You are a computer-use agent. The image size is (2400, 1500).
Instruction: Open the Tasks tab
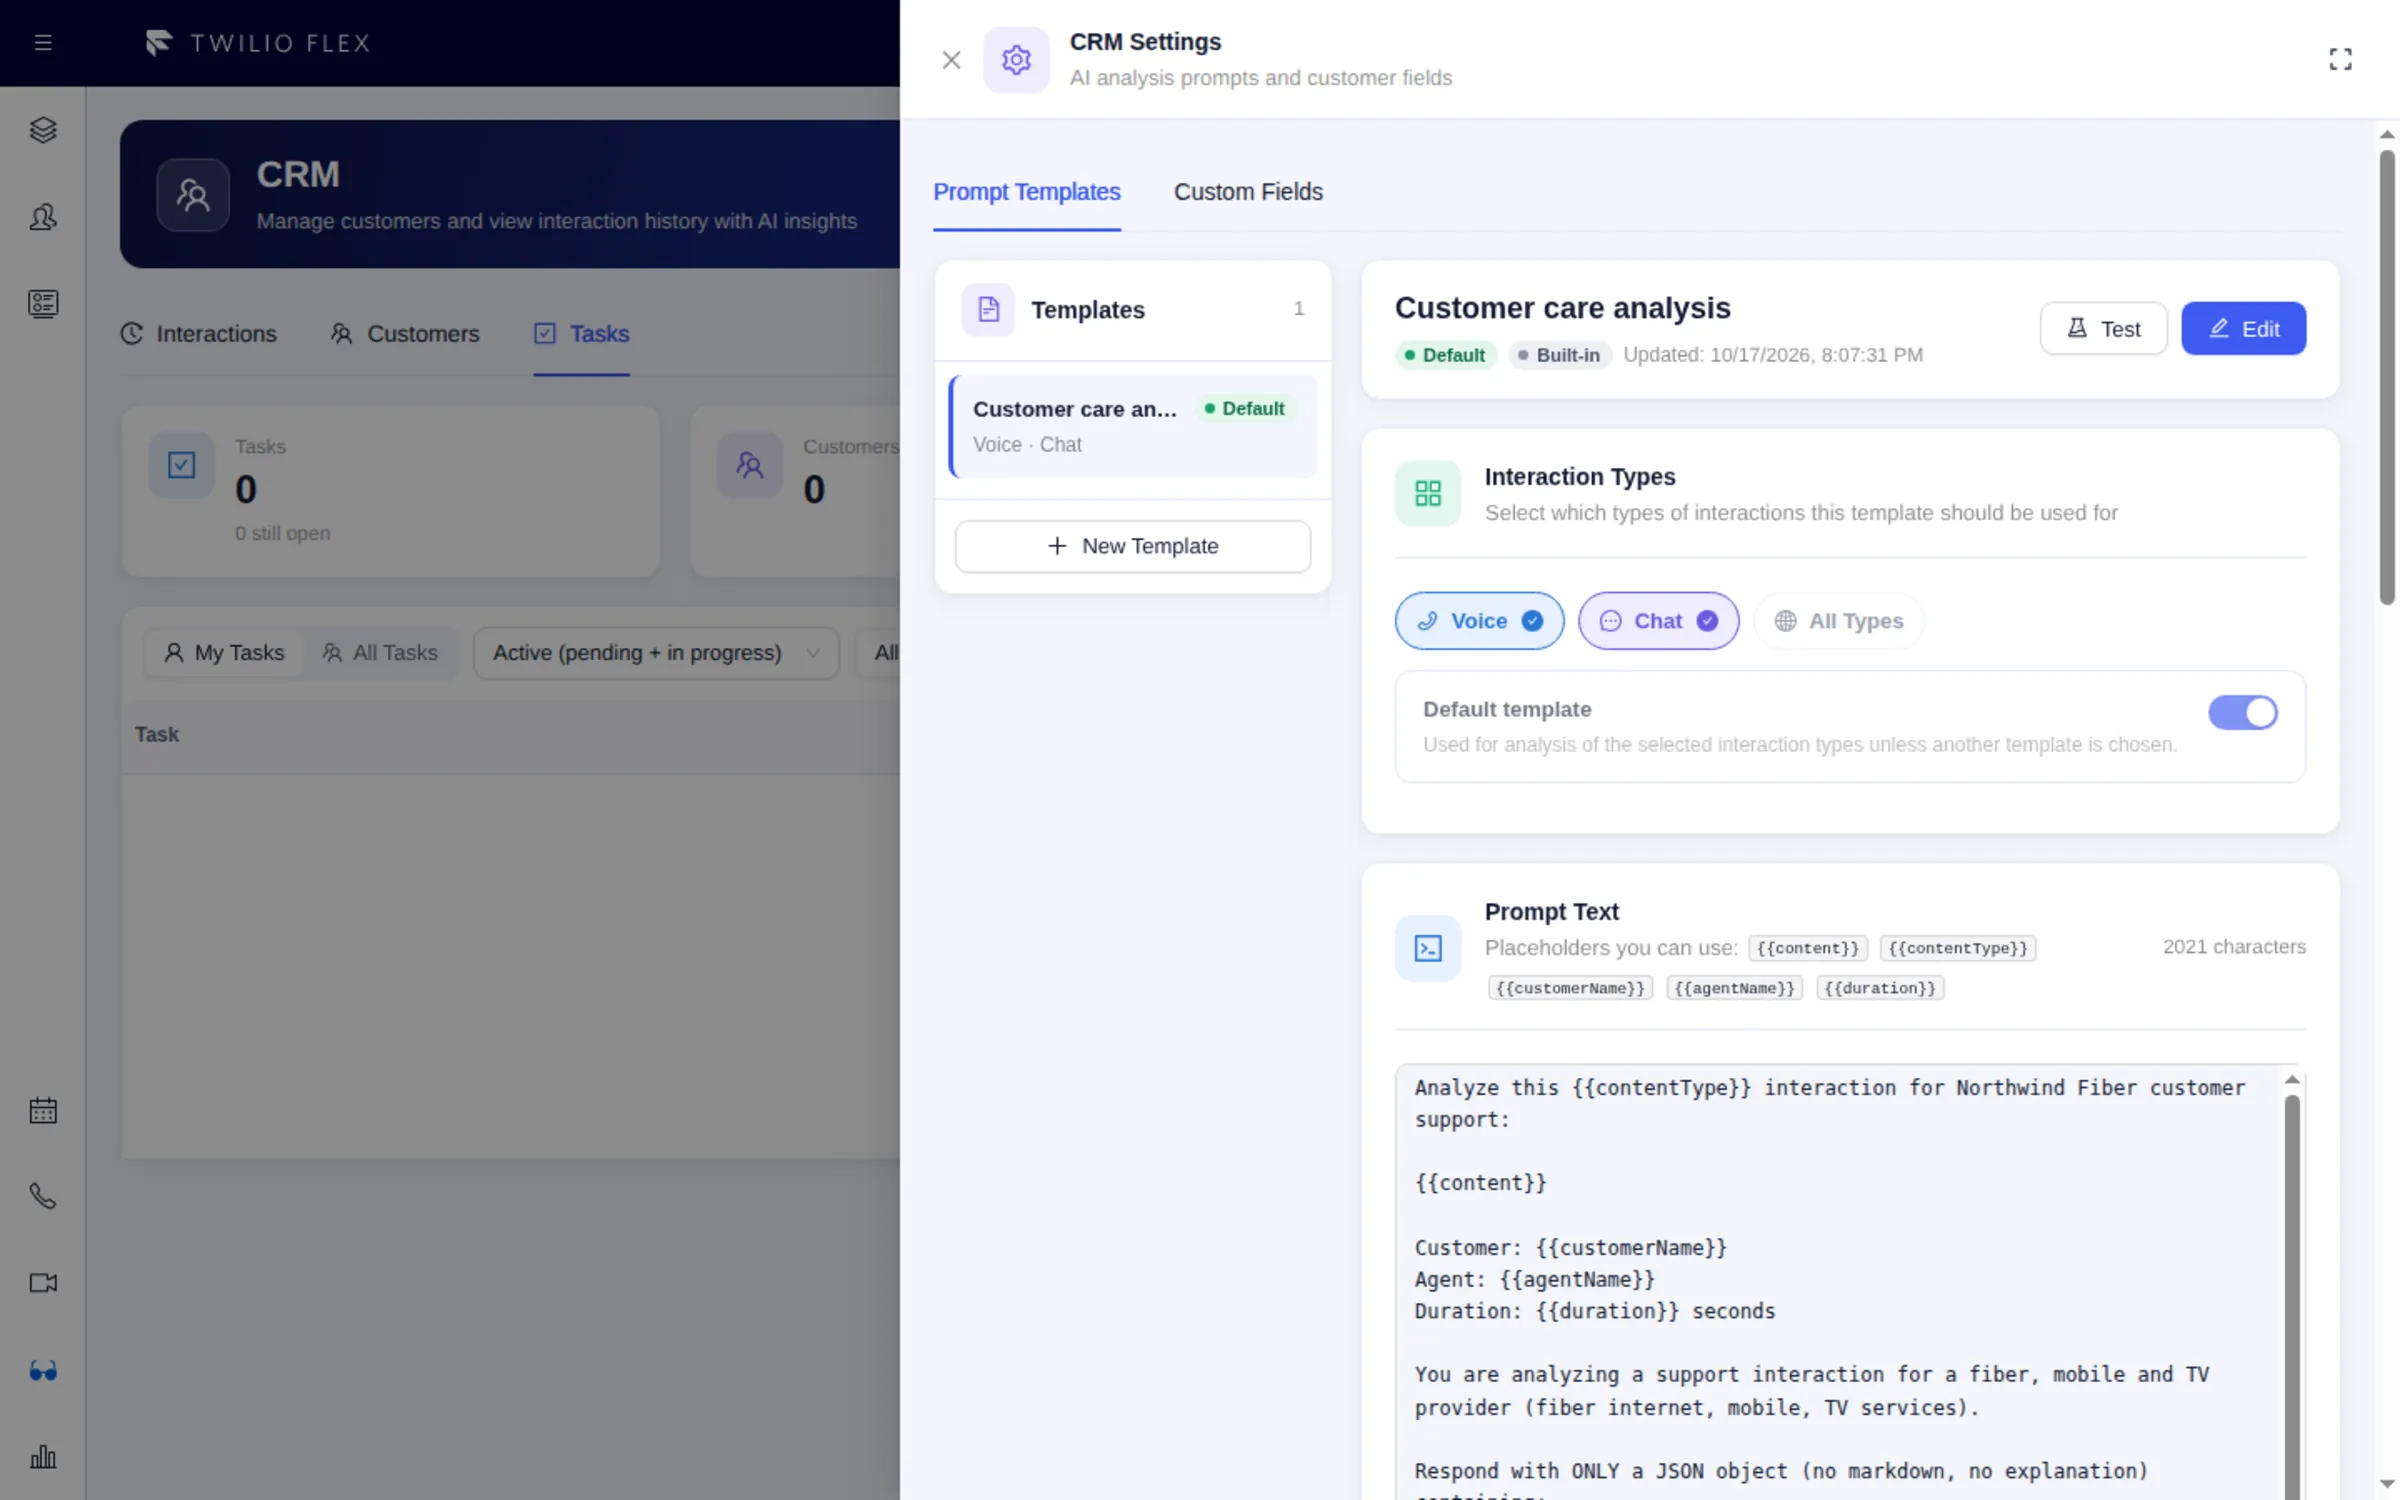[581, 334]
